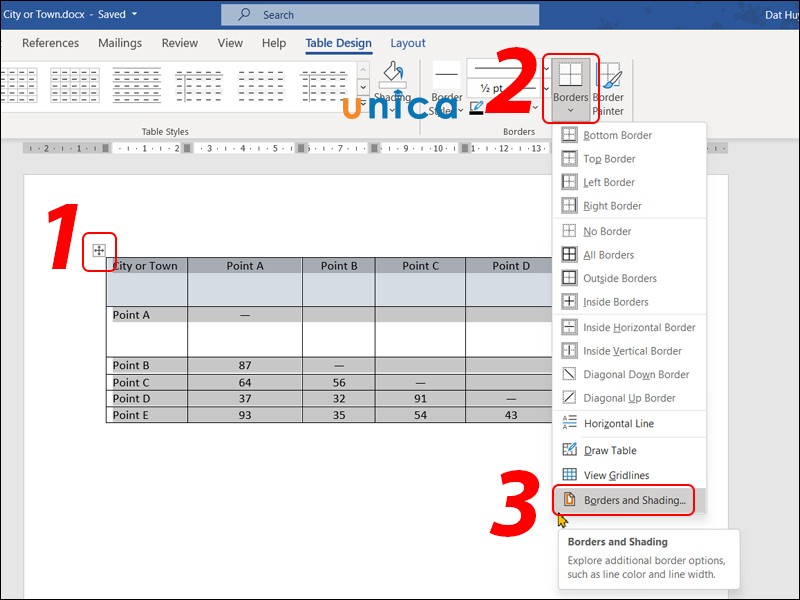Select Outside Borders in dropdown list

click(x=619, y=278)
